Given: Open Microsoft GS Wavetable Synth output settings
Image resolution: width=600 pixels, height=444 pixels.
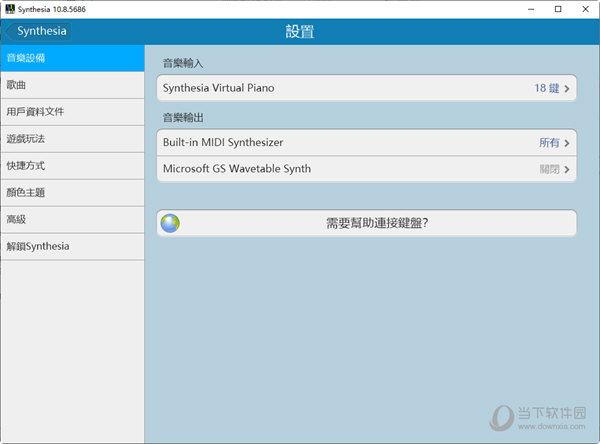Looking at the screenshot, I should (367, 169).
